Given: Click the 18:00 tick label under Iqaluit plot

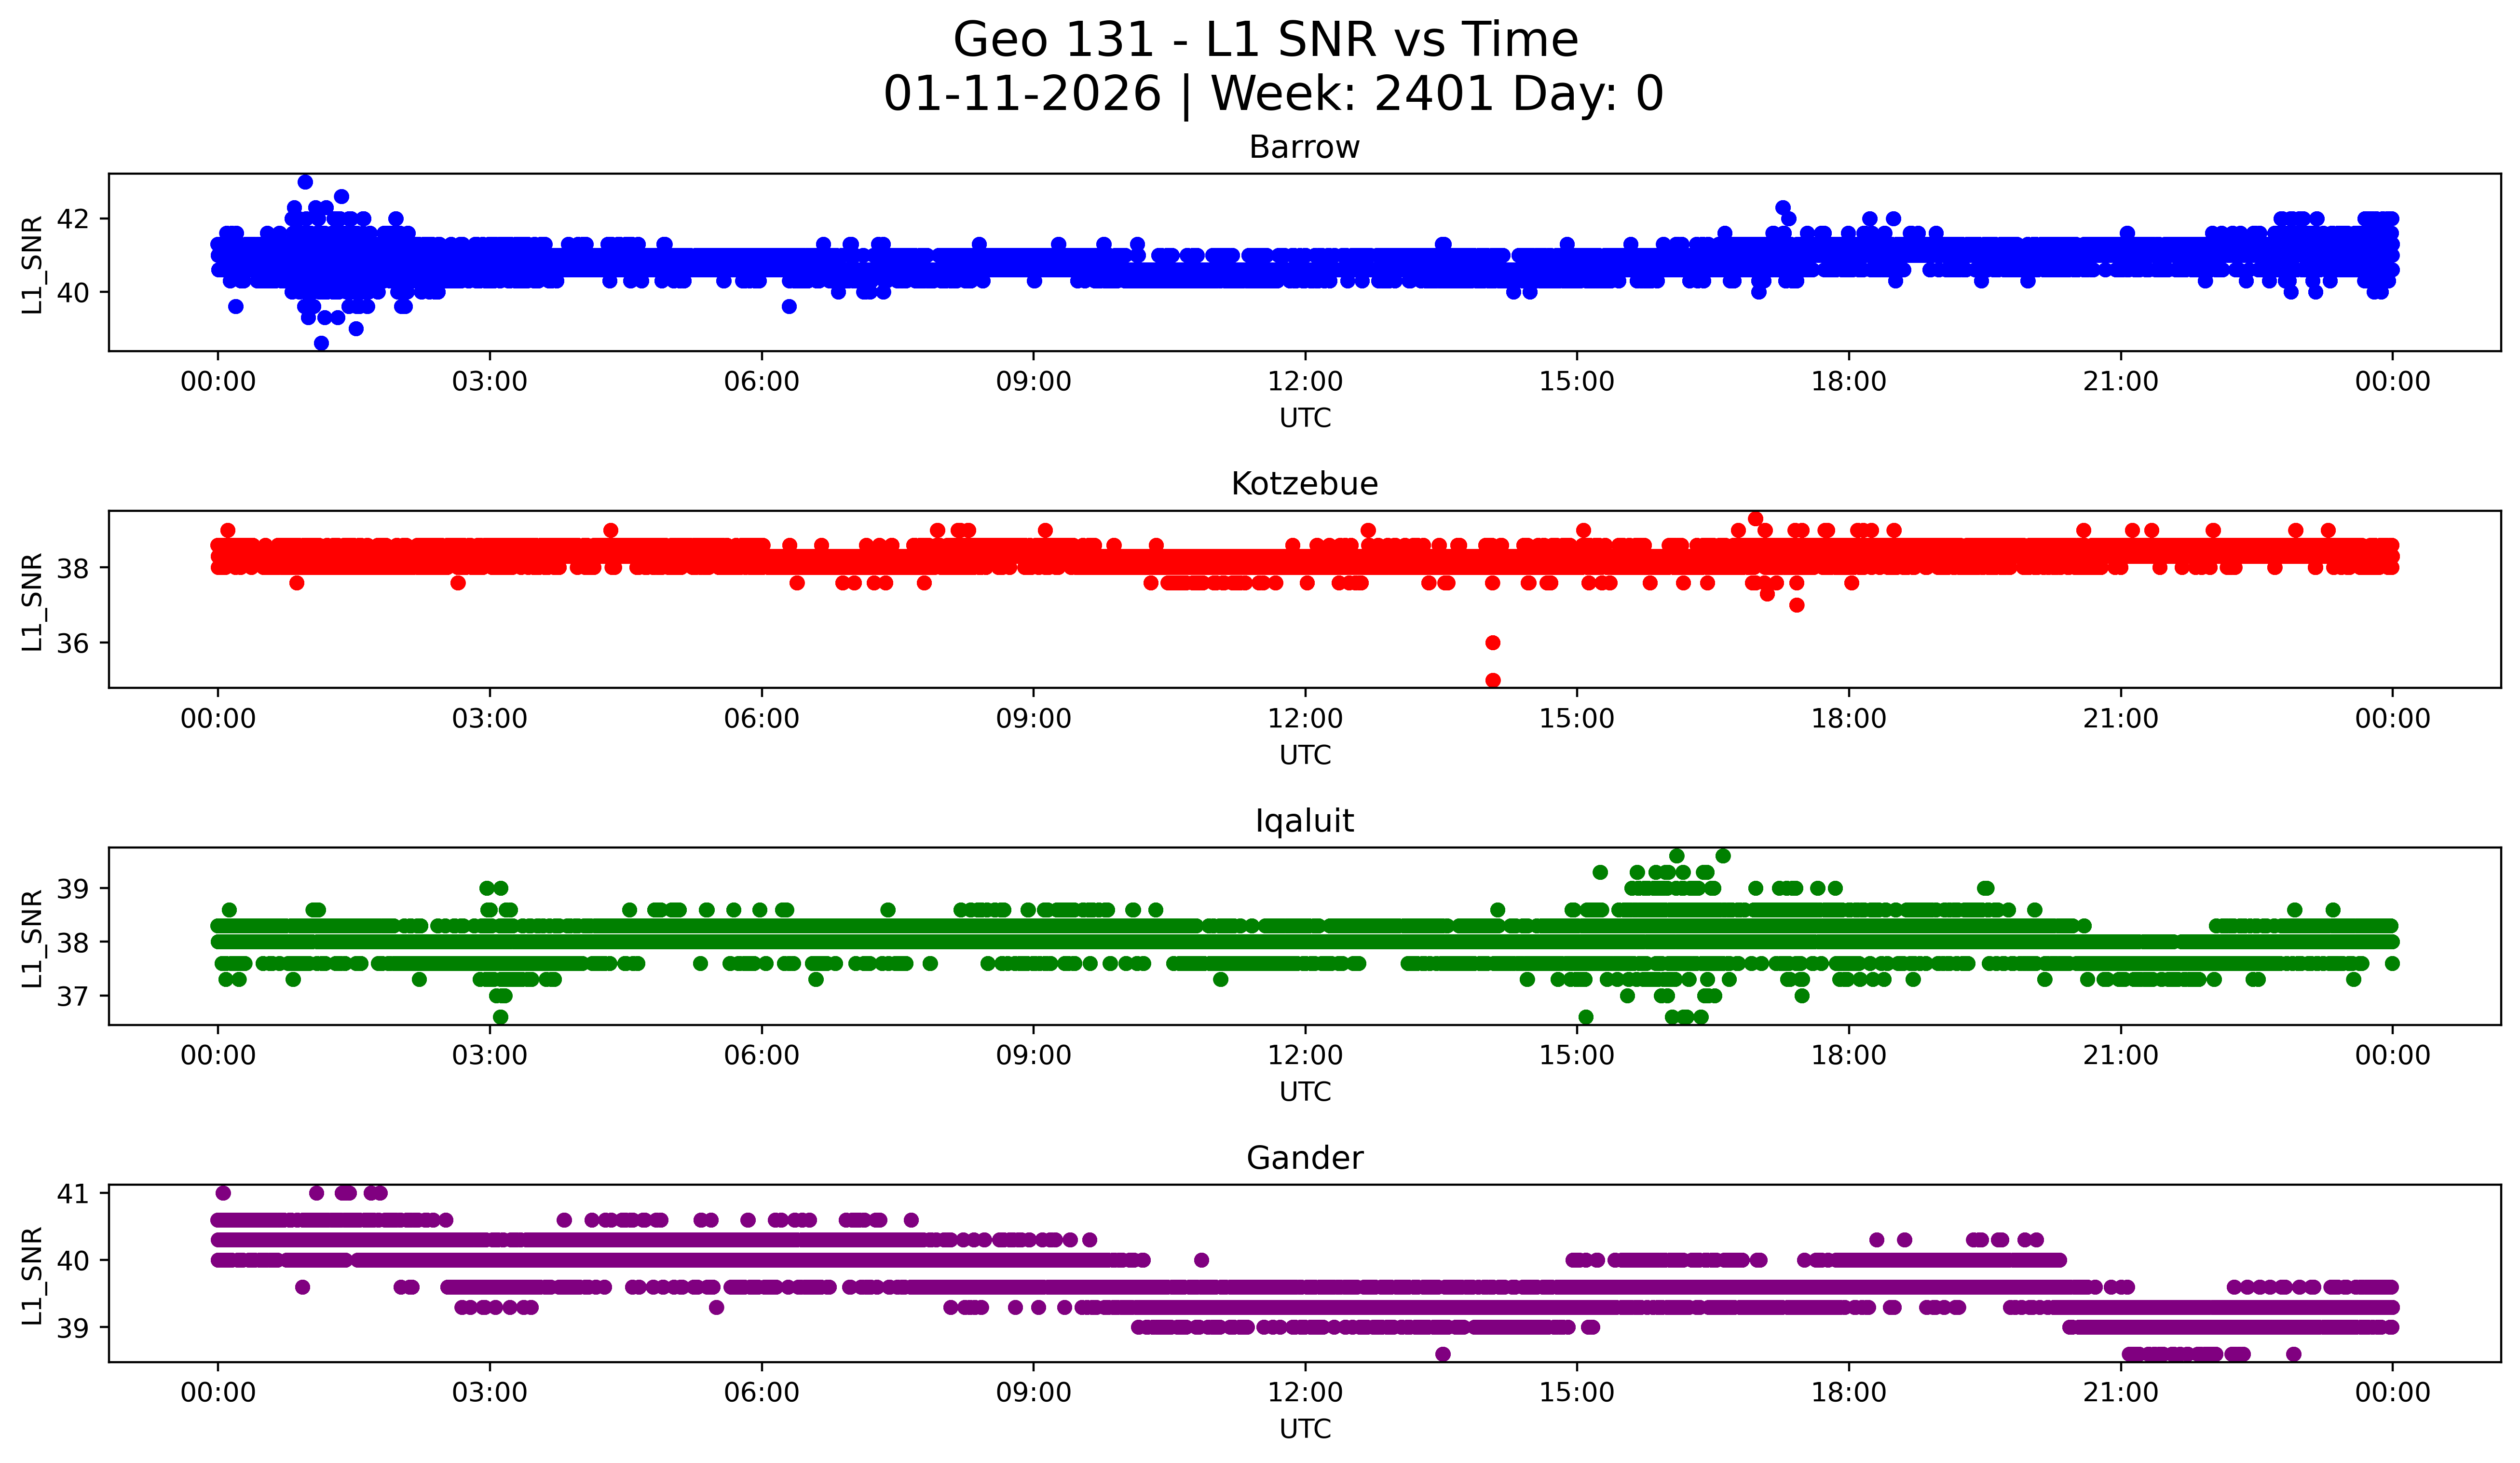Looking at the screenshot, I should 1848,1056.
